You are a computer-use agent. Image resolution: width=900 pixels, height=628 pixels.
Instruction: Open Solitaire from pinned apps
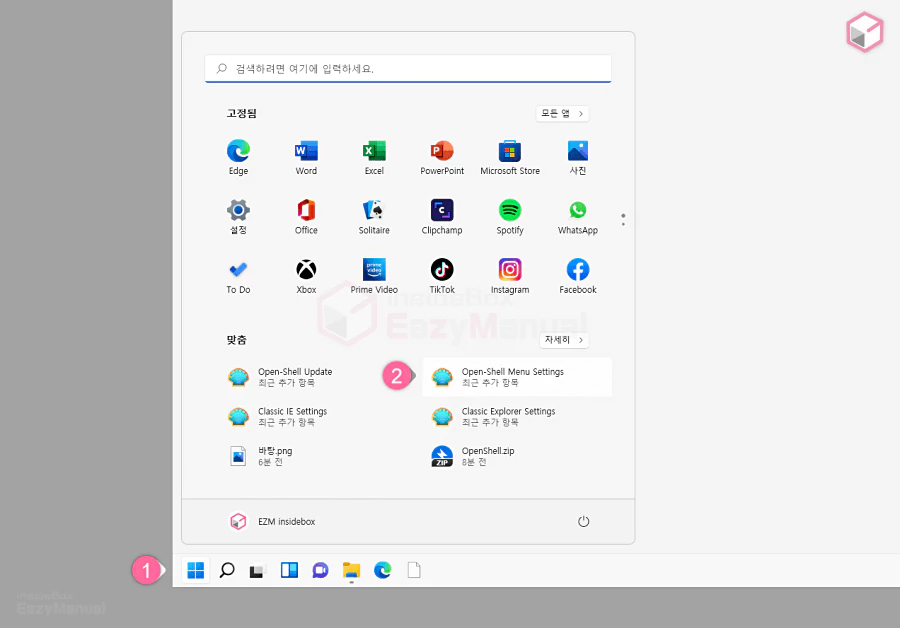(x=374, y=217)
